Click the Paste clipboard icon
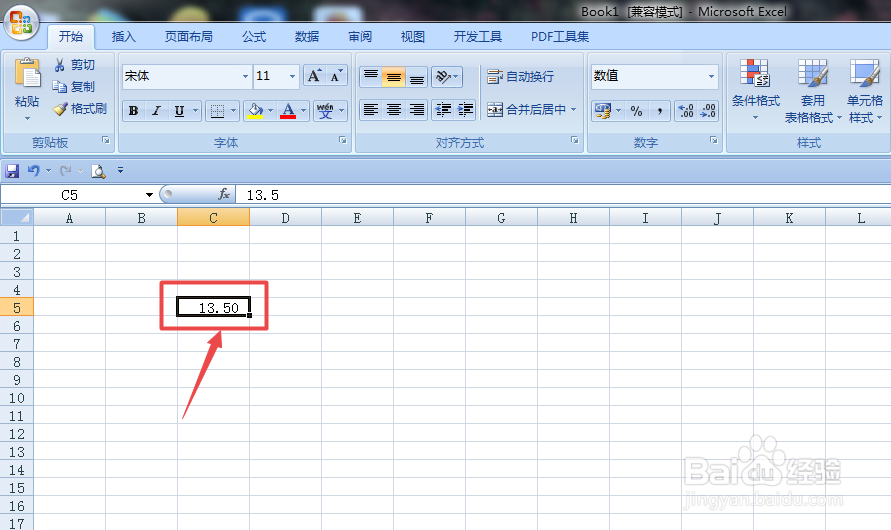This screenshot has width=891, height=530. (27, 73)
